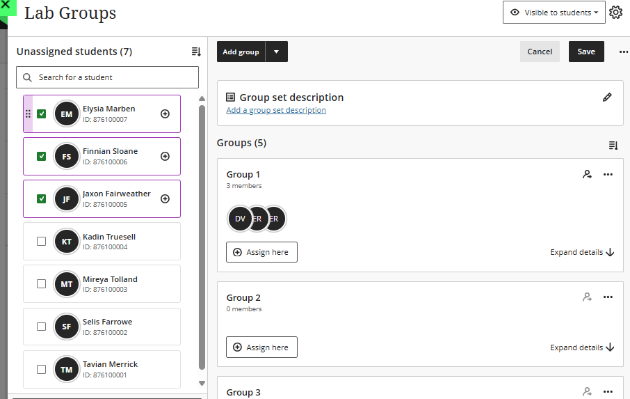Screen dimensions: 630x399
Task: Click the student list scrollbar thumb
Action: (x=202, y=237)
